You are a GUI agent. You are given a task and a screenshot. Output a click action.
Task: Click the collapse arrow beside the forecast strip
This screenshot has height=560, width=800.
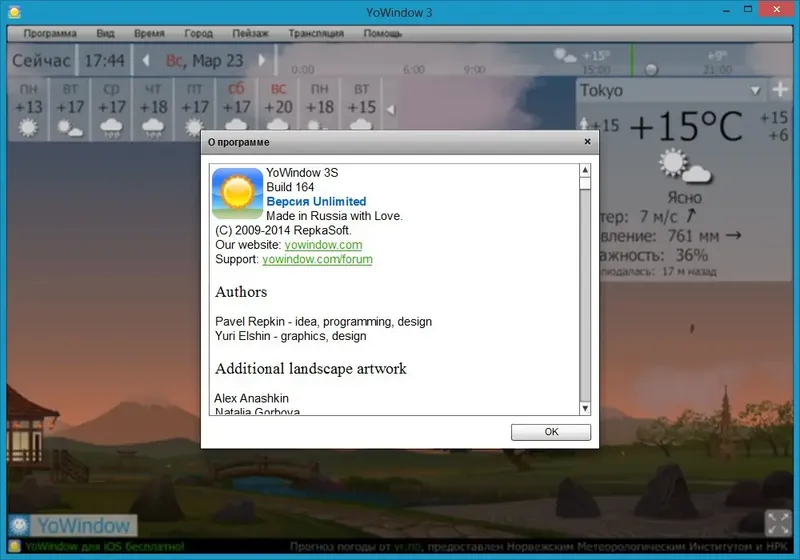390,110
